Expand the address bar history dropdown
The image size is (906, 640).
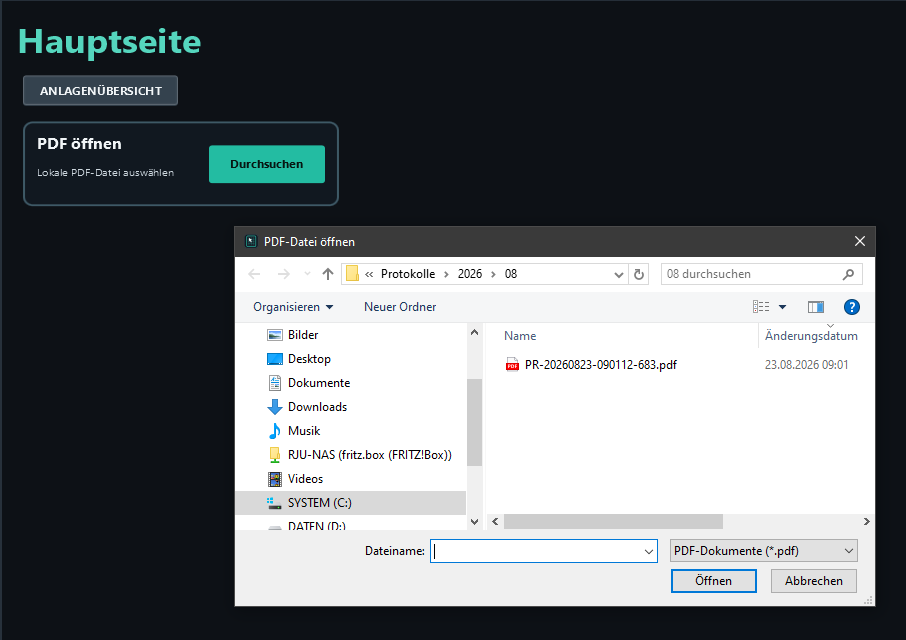(x=619, y=274)
